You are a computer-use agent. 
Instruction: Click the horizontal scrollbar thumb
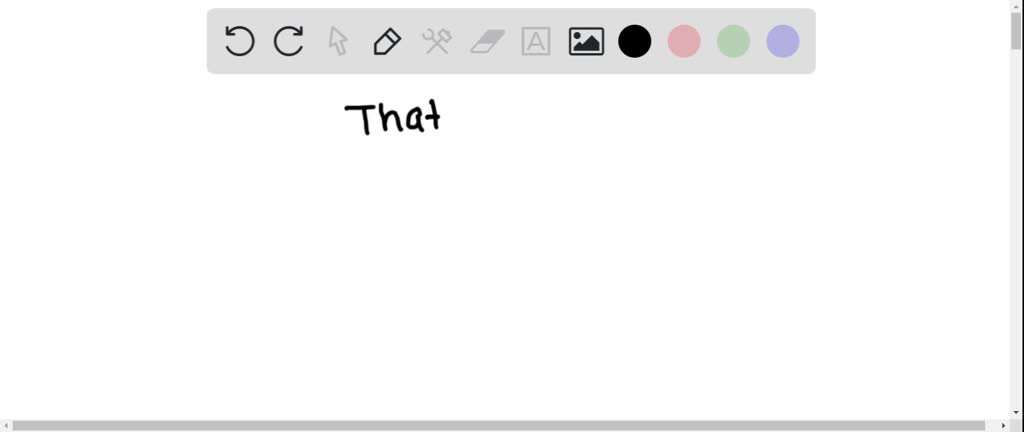[x=498, y=426]
